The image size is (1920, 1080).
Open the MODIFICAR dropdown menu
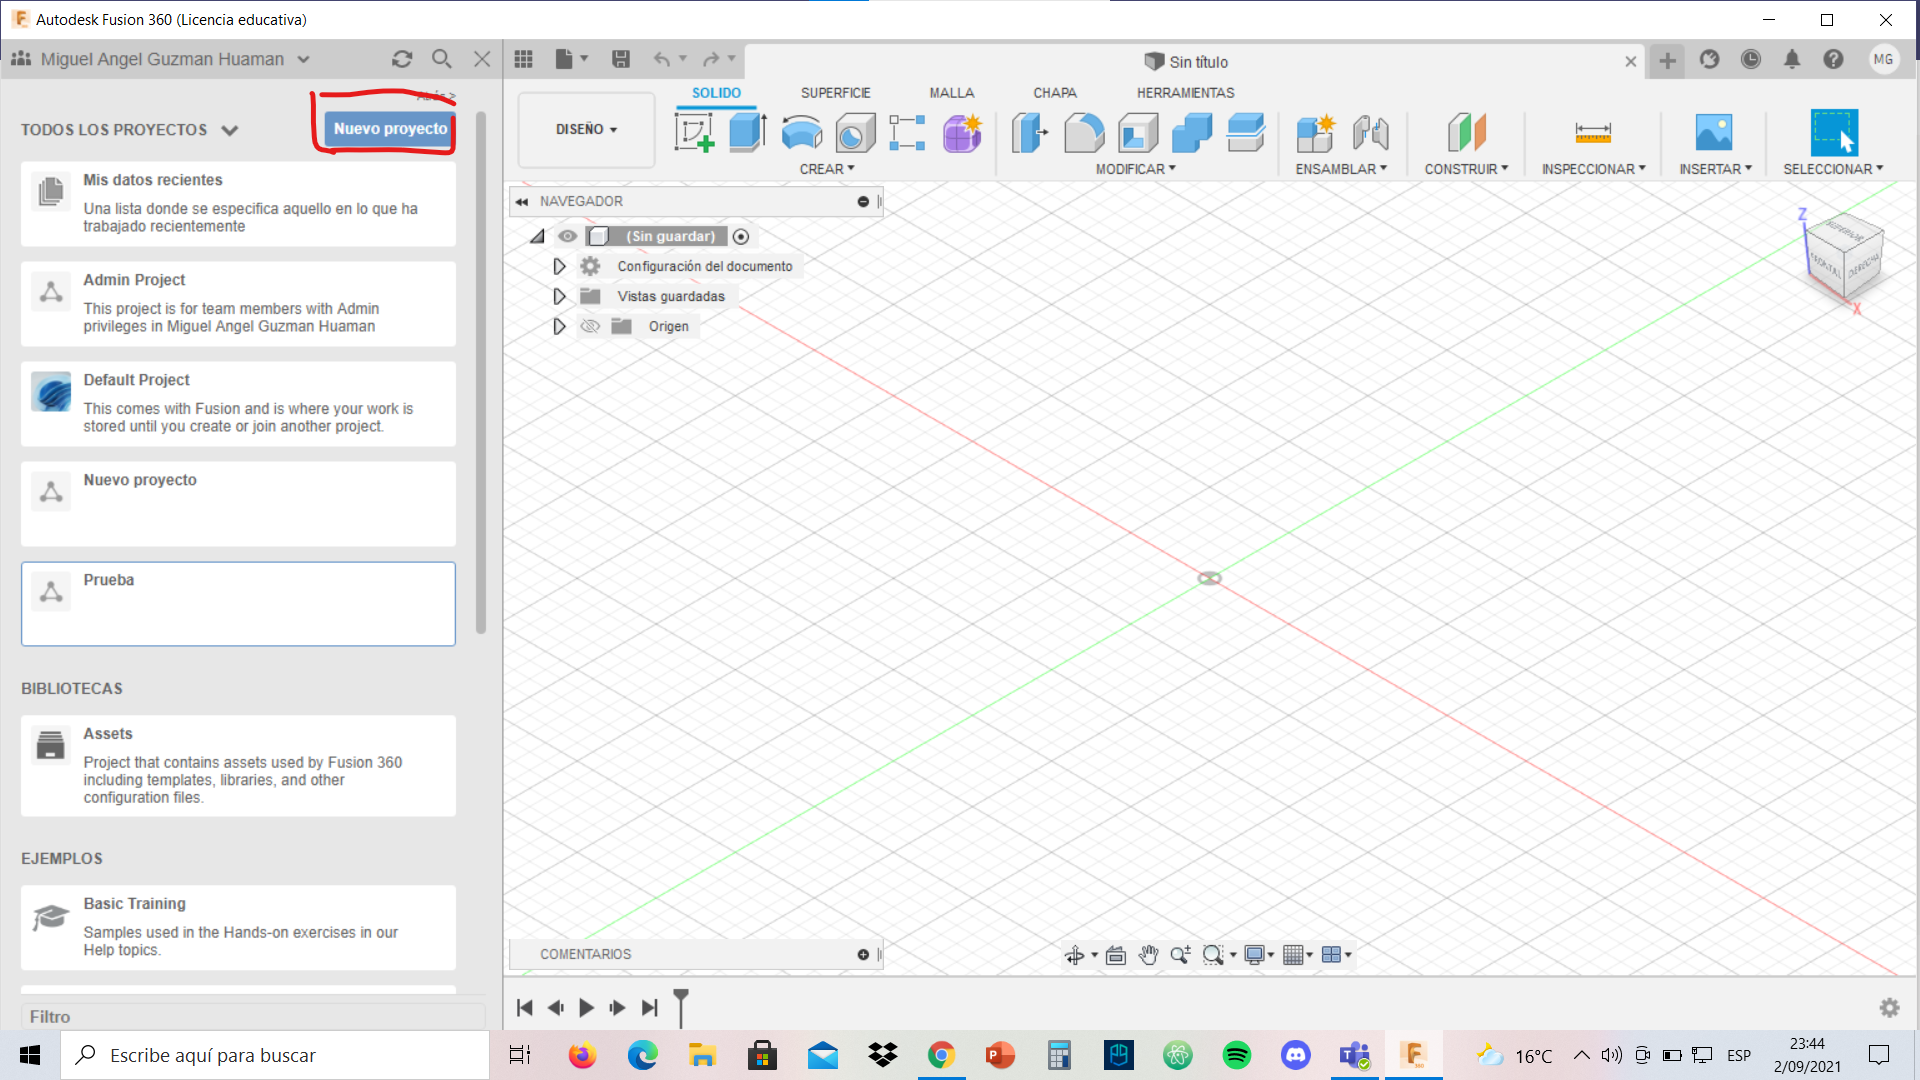click(1136, 169)
